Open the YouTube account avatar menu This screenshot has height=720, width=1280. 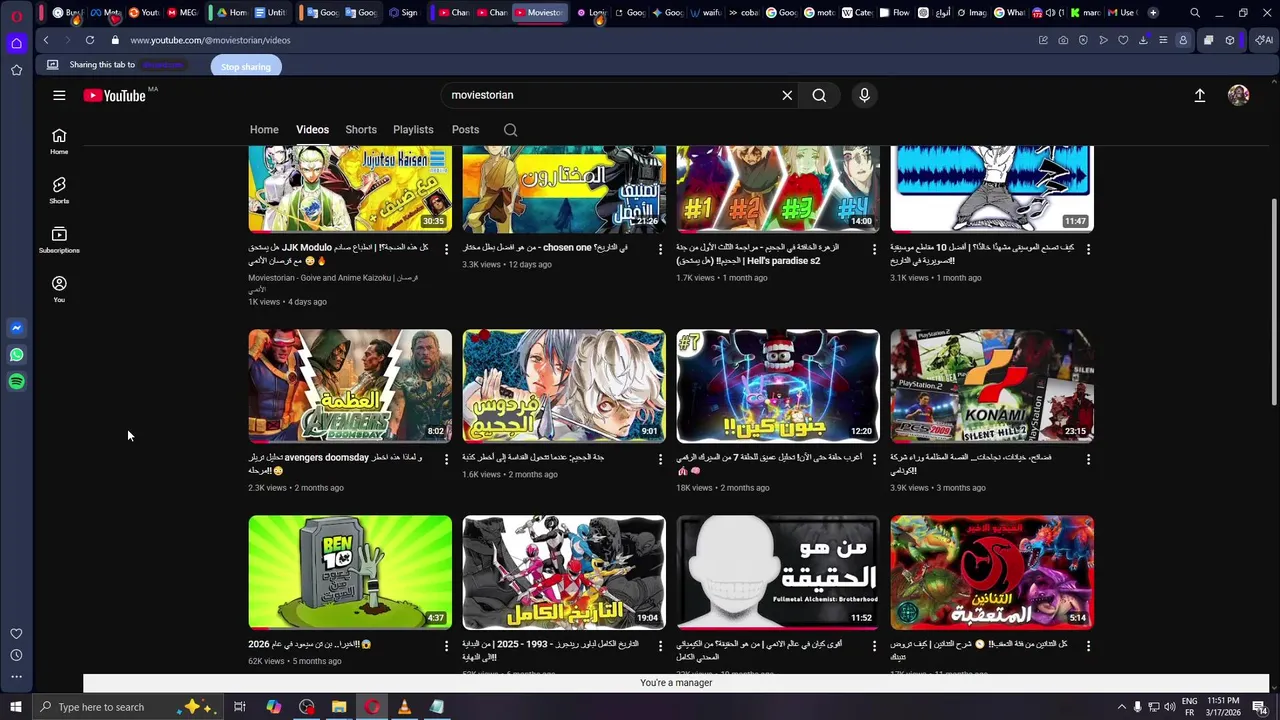1238,95
